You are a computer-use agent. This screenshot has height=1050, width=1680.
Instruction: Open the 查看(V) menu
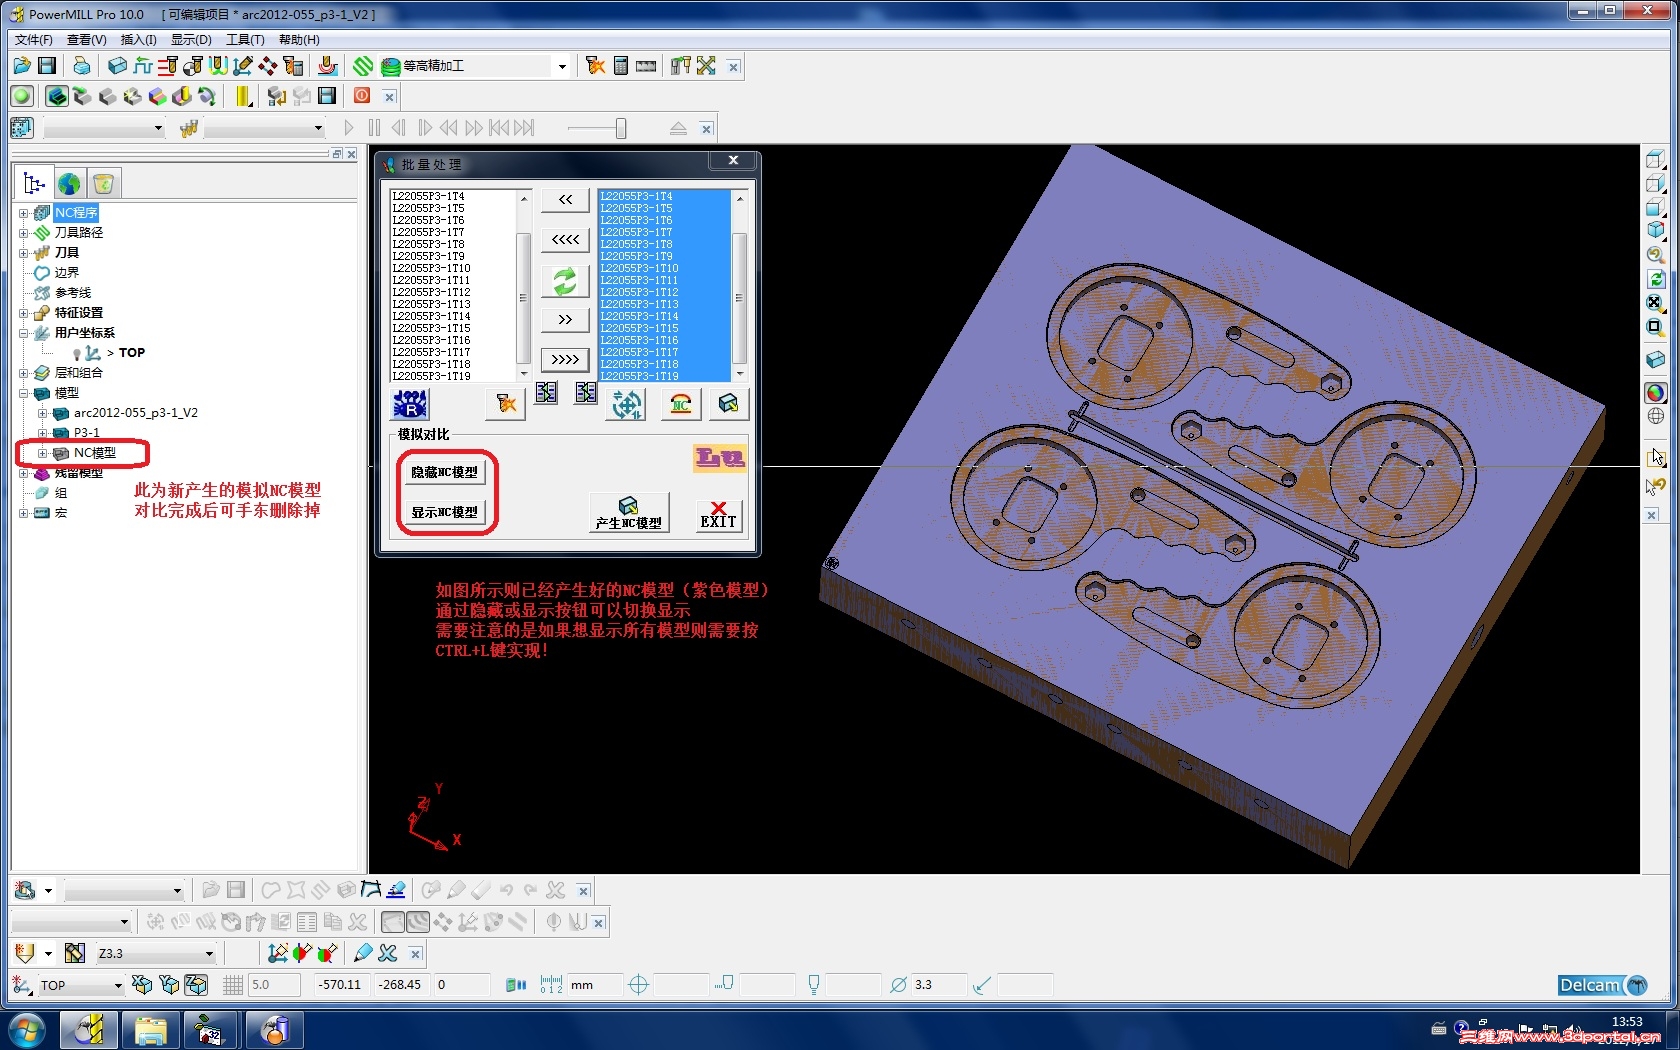(x=87, y=40)
